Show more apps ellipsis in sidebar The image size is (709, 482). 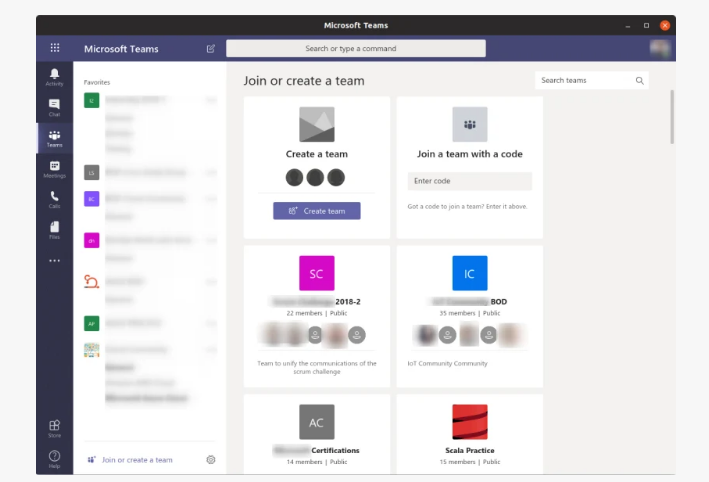(55, 260)
